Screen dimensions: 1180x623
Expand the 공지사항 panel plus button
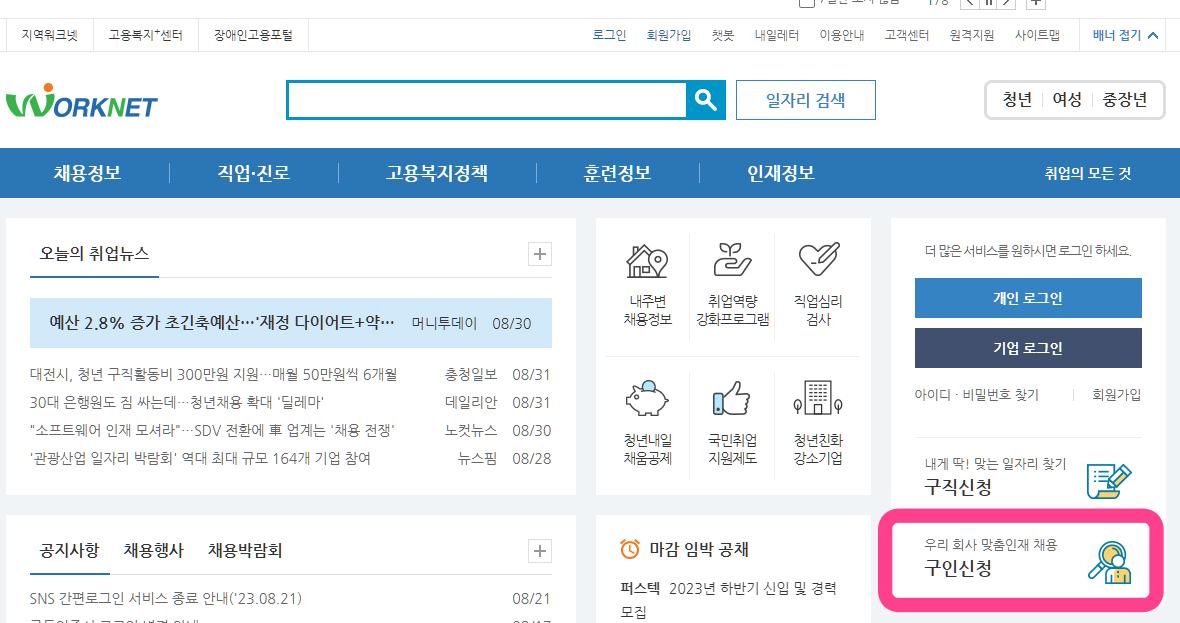point(539,550)
